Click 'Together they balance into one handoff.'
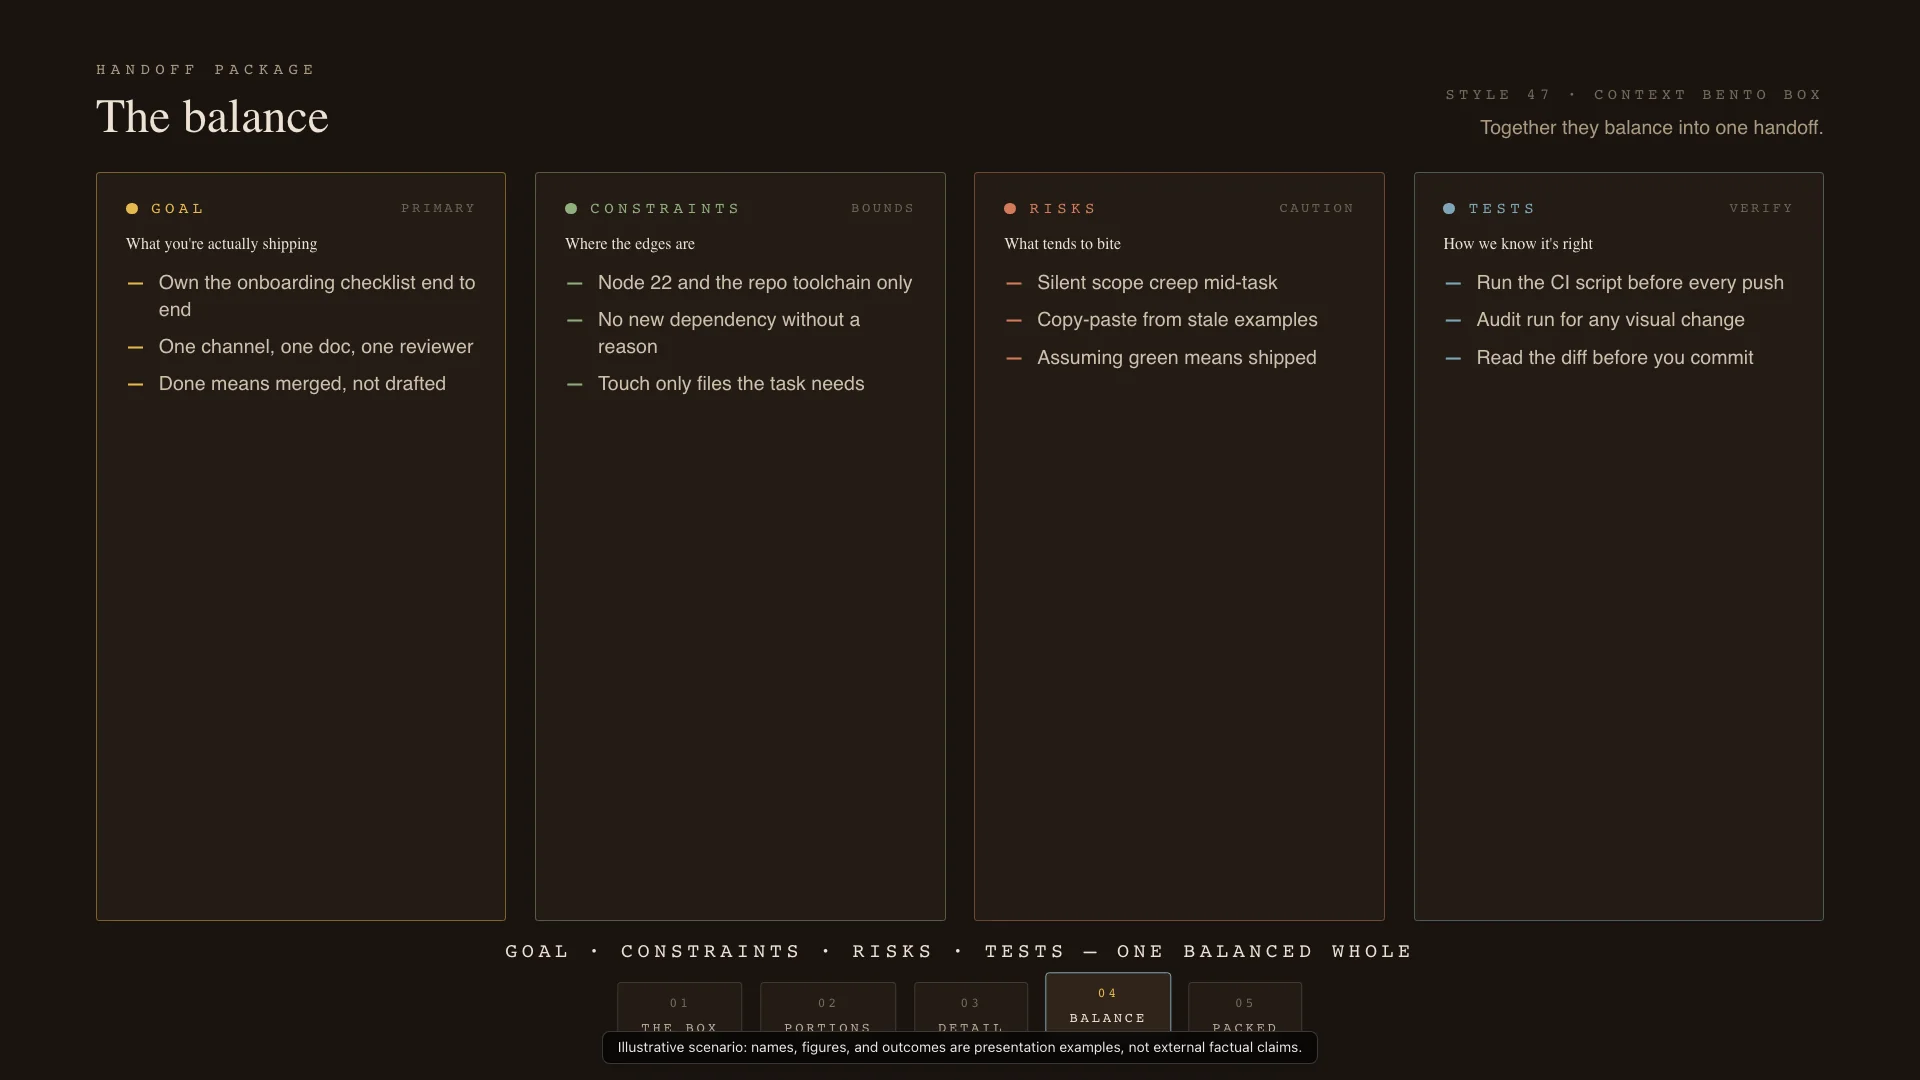 coord(1651,128)
